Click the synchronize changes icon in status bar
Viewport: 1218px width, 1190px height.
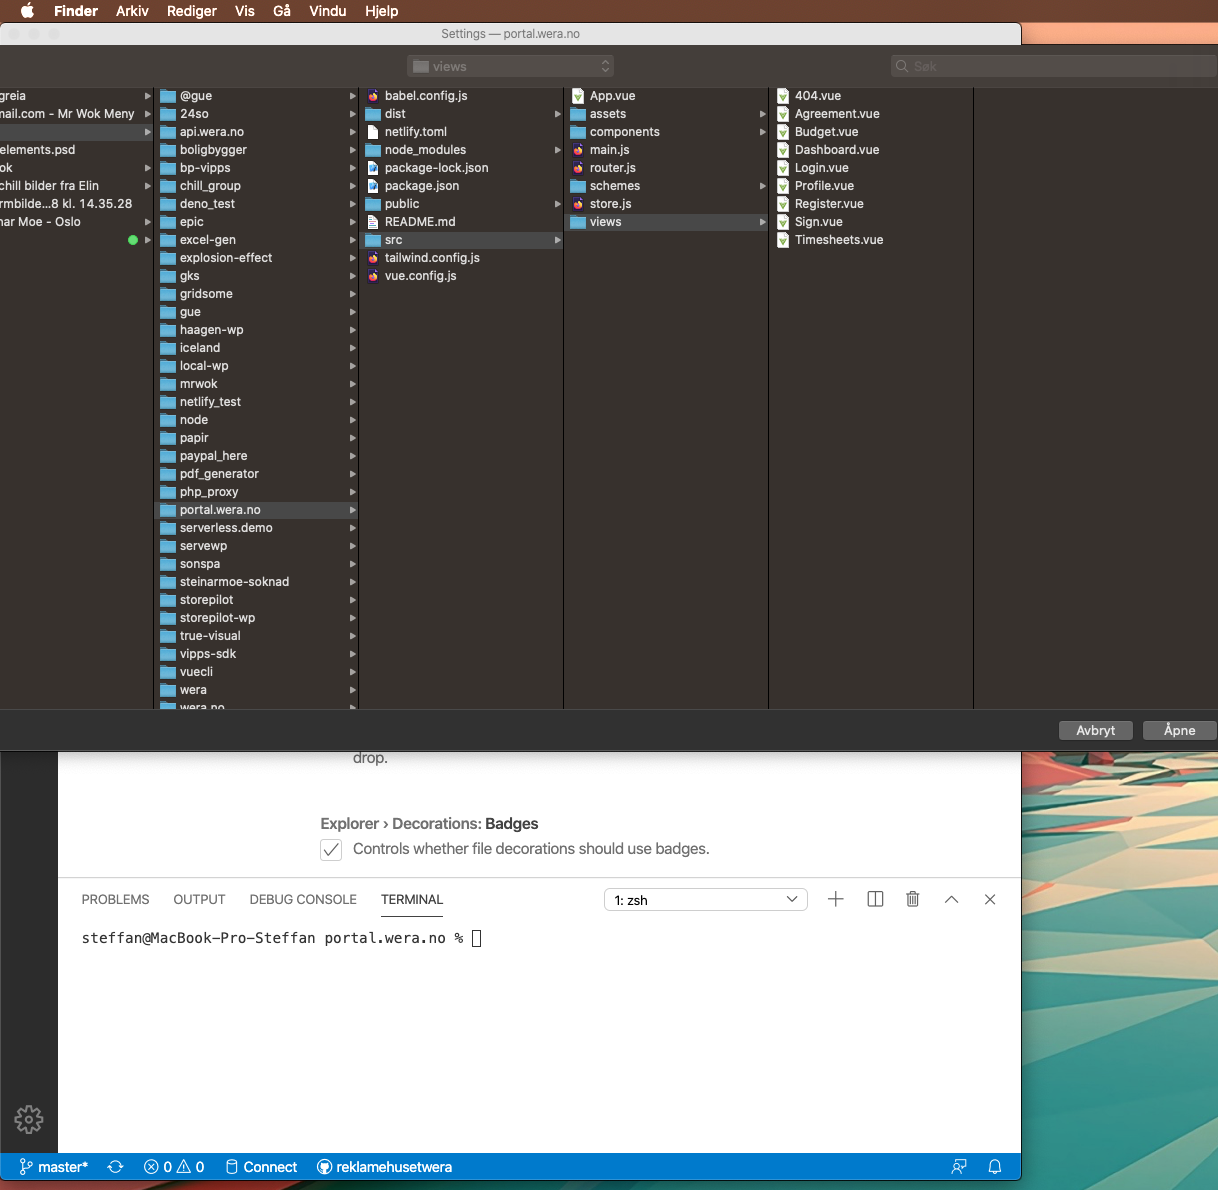[116, 1167]
